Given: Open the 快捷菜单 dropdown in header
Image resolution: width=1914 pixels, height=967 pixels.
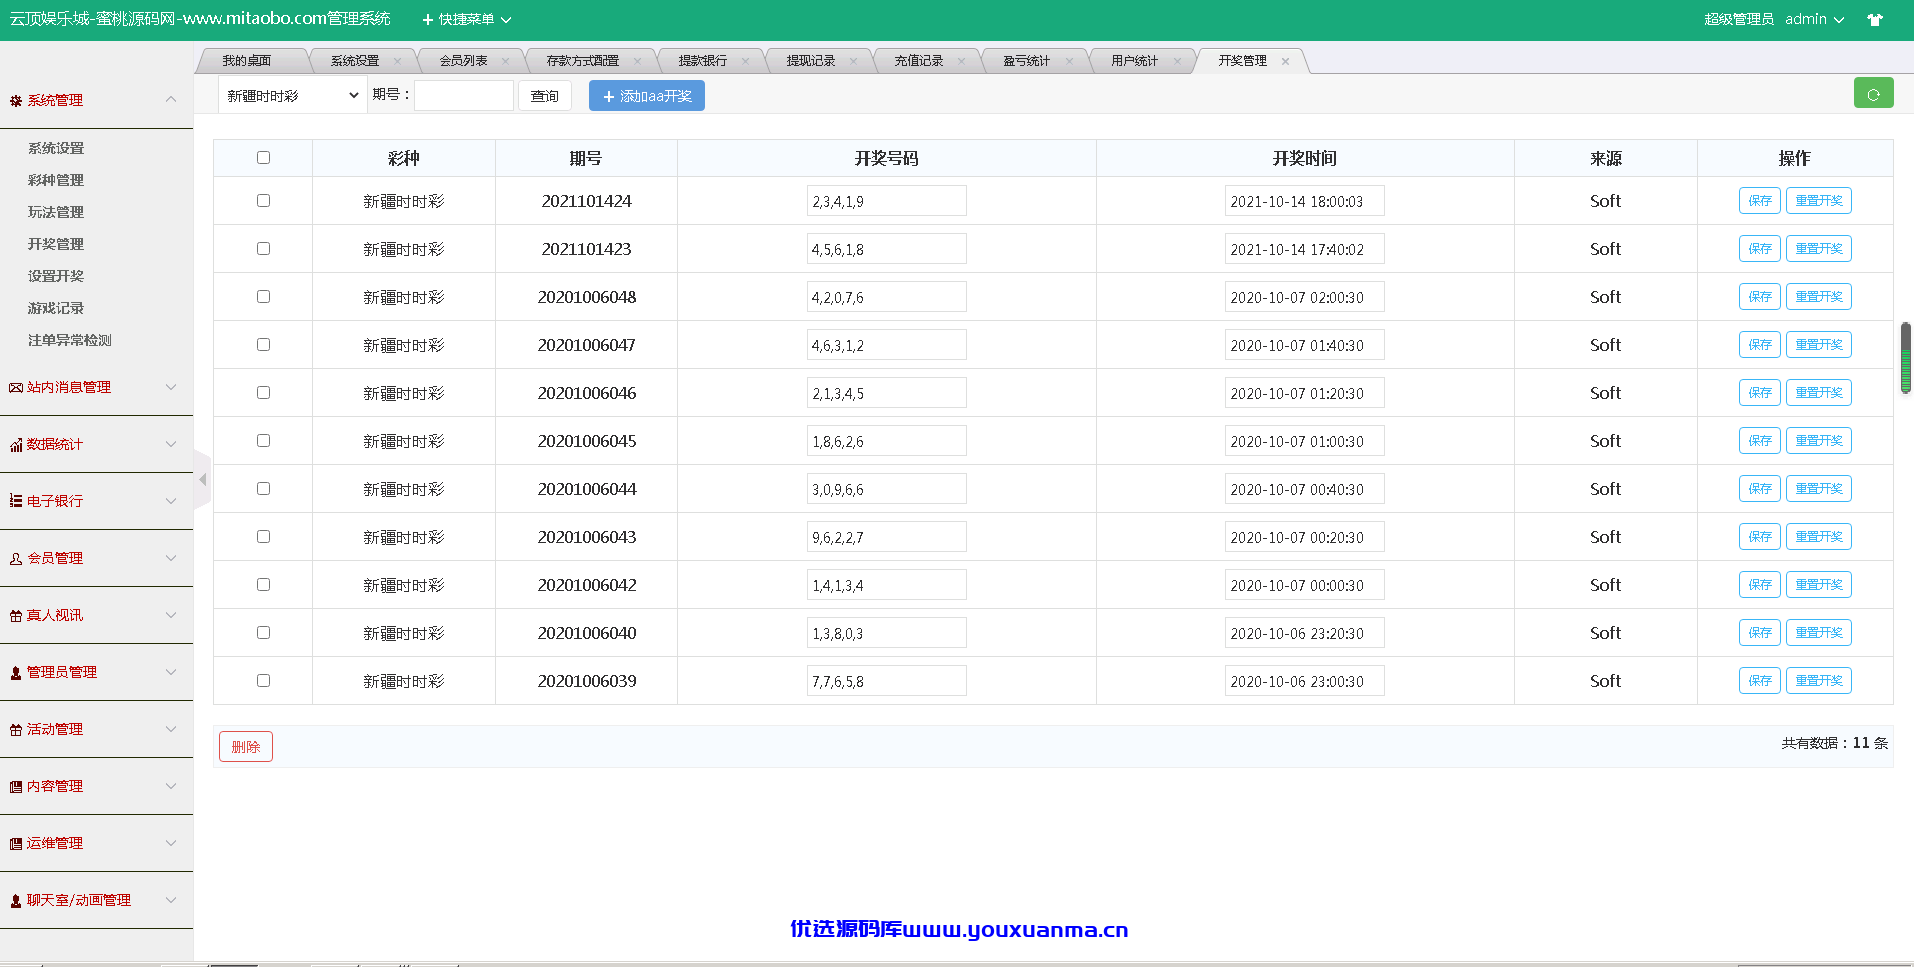Looking at the screenshot, I should pos(467,20).
